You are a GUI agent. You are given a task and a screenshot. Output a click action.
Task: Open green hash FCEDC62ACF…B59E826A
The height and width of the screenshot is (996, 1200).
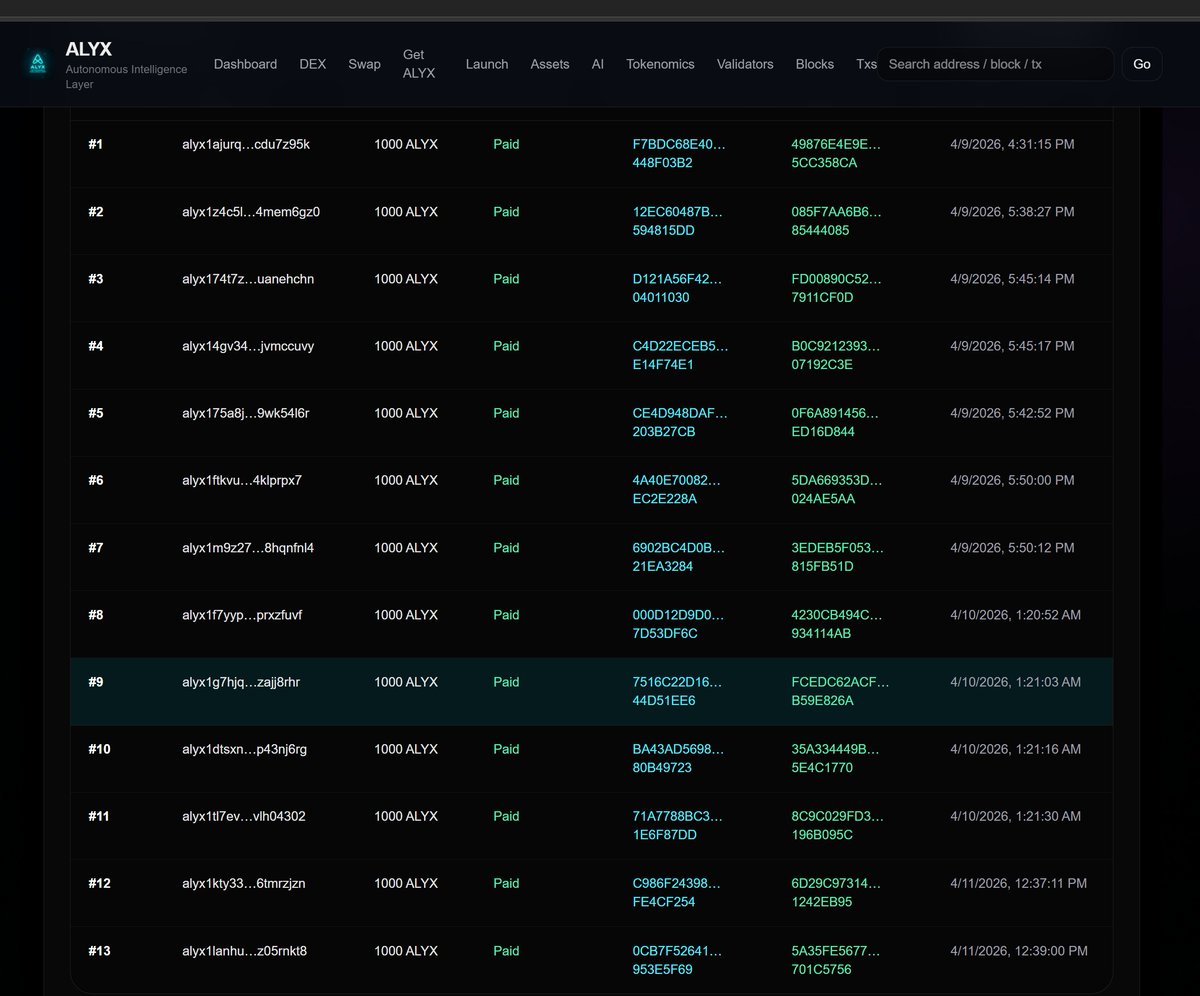[840, 691]
